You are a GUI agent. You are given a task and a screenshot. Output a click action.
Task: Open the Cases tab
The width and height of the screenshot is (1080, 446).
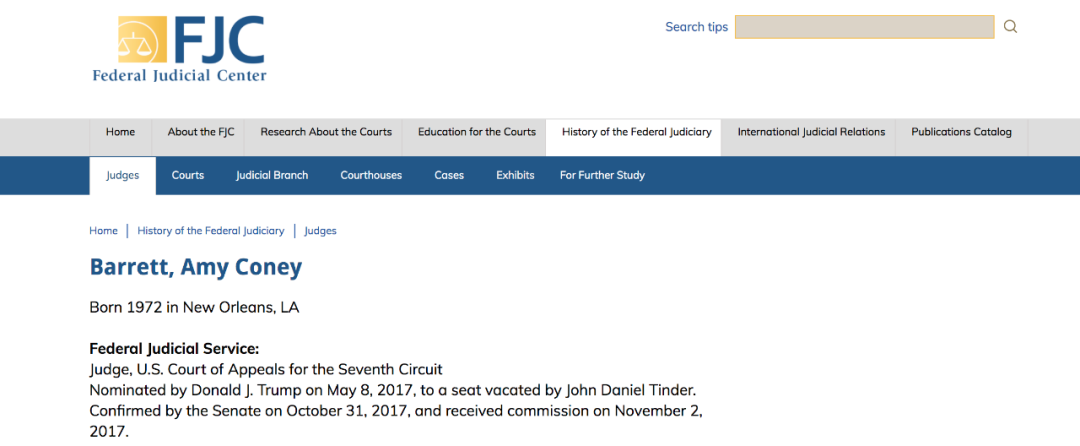(449, 176)
